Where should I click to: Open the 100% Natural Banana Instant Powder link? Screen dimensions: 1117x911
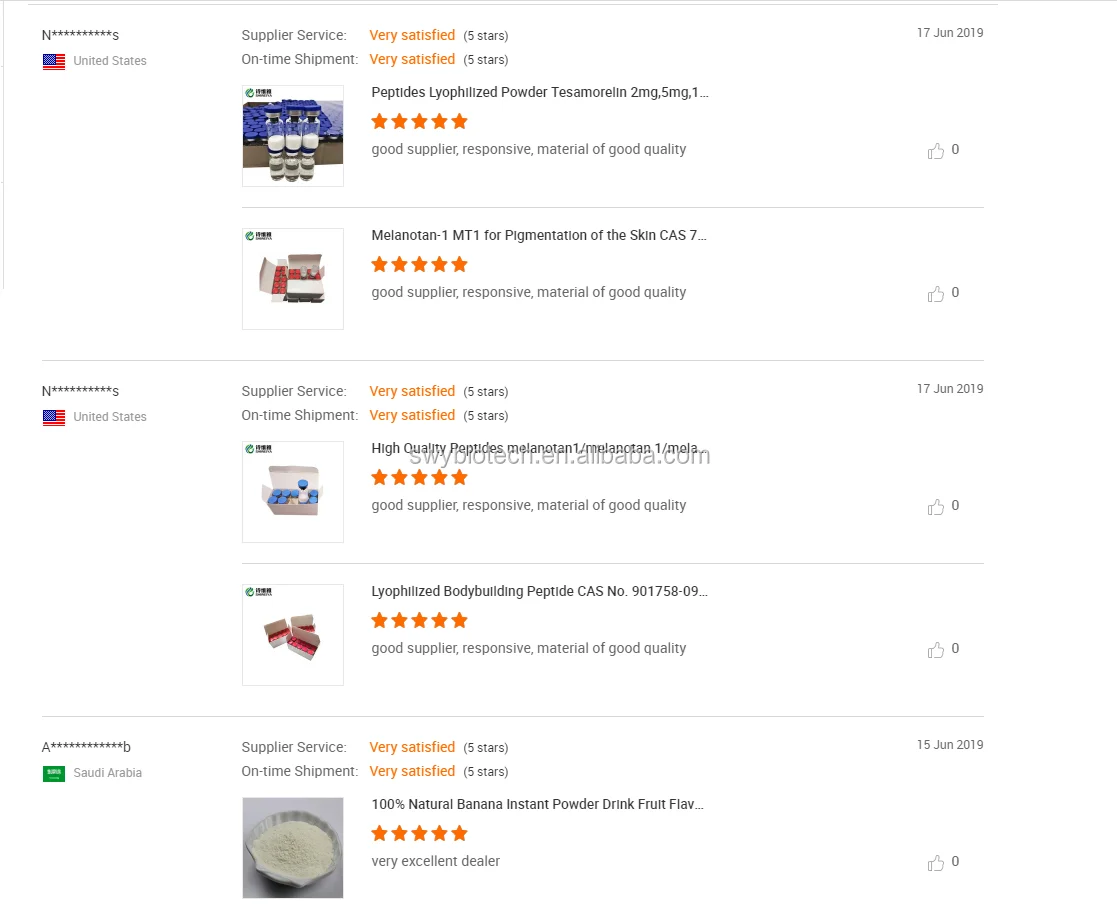[x=537, y=805]
